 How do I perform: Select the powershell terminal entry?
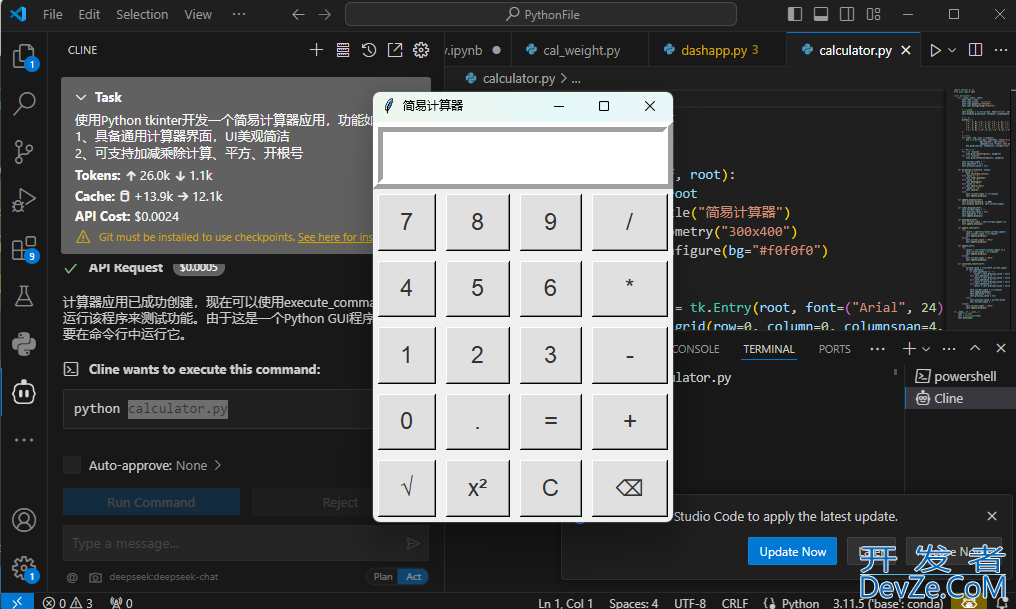960,376
